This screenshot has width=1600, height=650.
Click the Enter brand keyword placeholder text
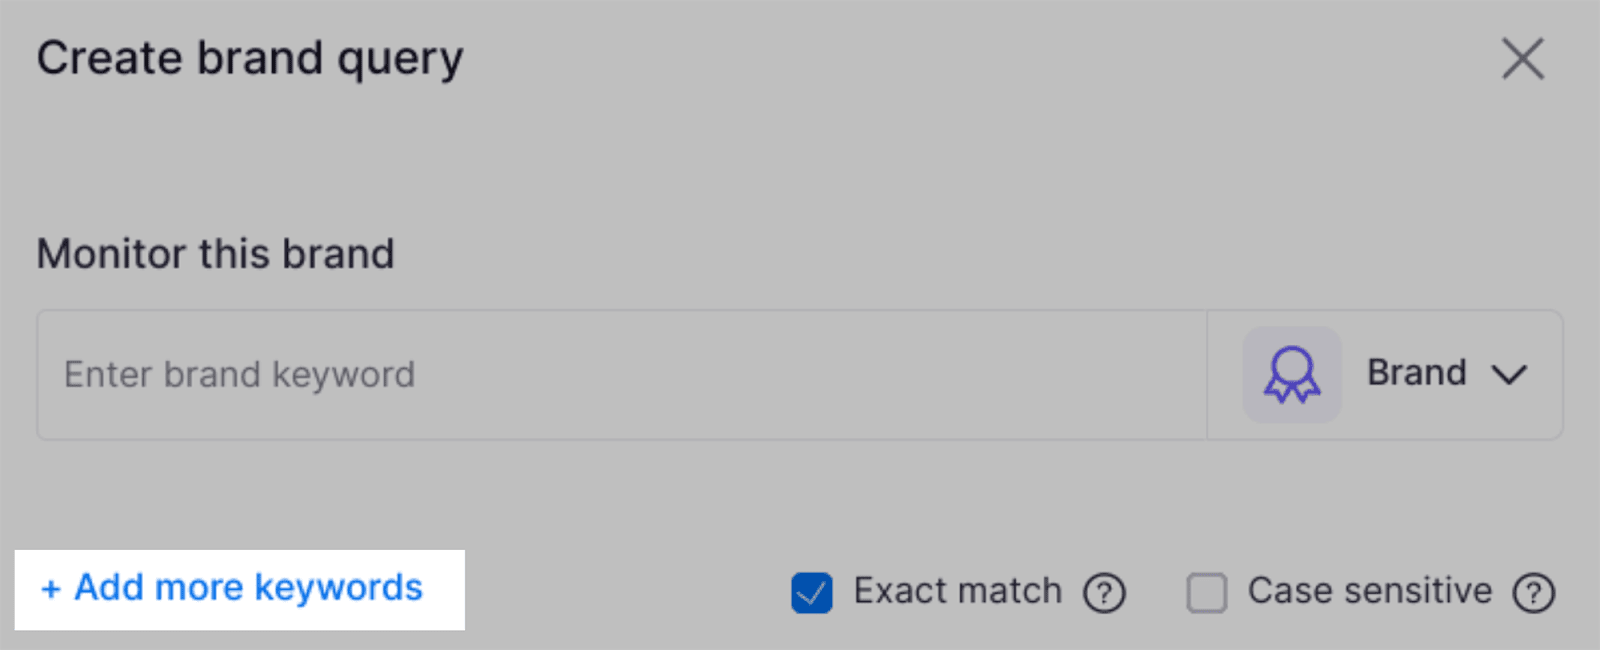(239, 375)
